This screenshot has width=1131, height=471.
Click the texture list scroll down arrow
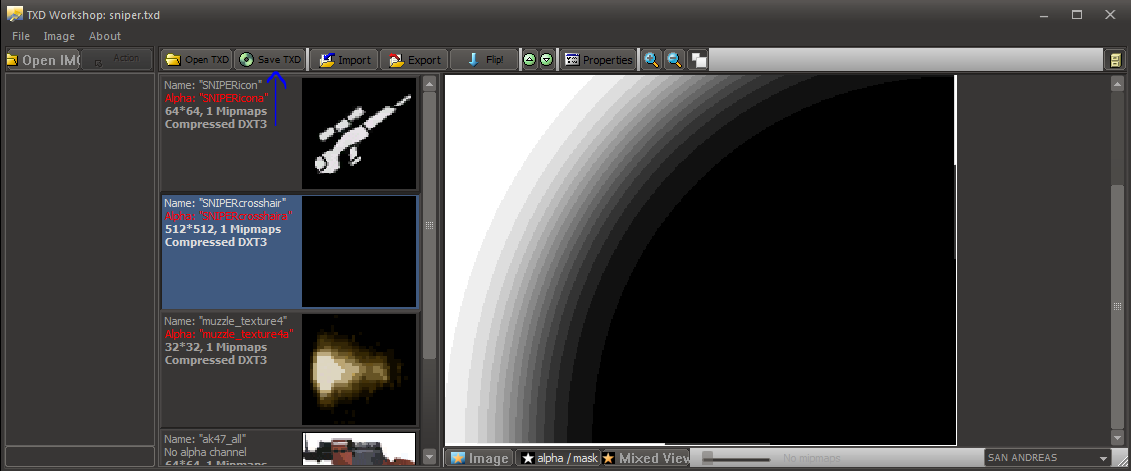click(430, 457)
